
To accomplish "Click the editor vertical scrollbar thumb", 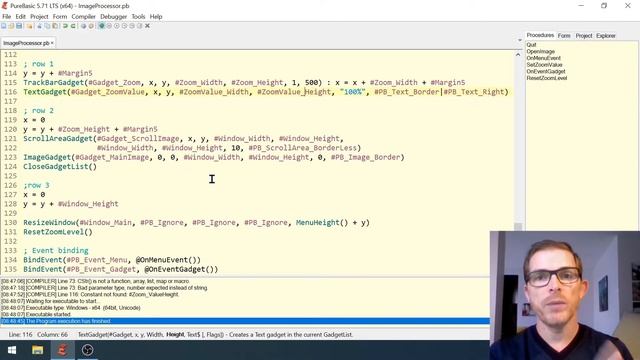I will tap(518, 227).
